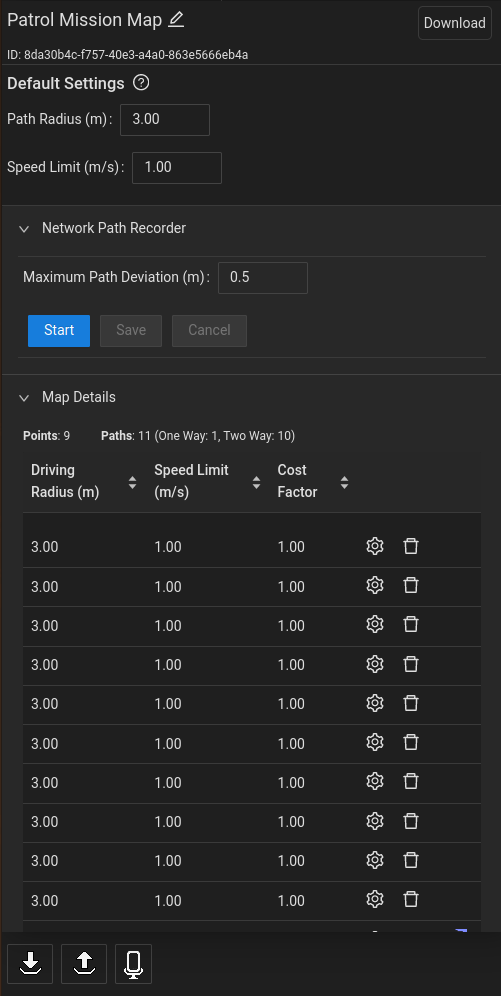The width and height of the screenshot is (501, 996).
Task: Click the download arrow icon in bottom toolbar
Action: (30, 964)
